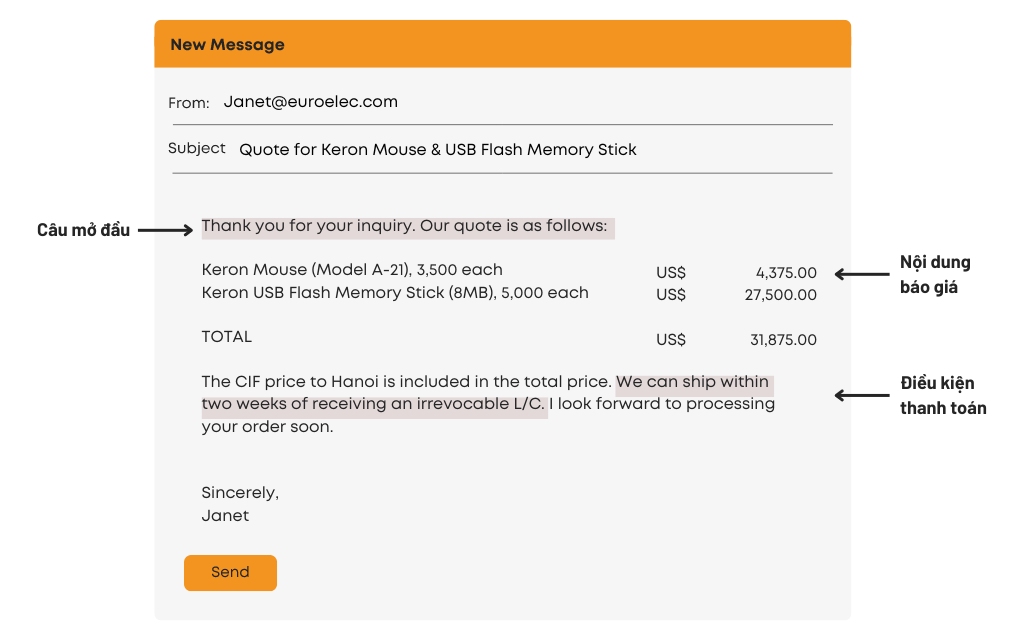Image resolution: width=1024 pixels, height=640 pixels.
Task: Click the From field with Janet's email address
Action: 310,102
